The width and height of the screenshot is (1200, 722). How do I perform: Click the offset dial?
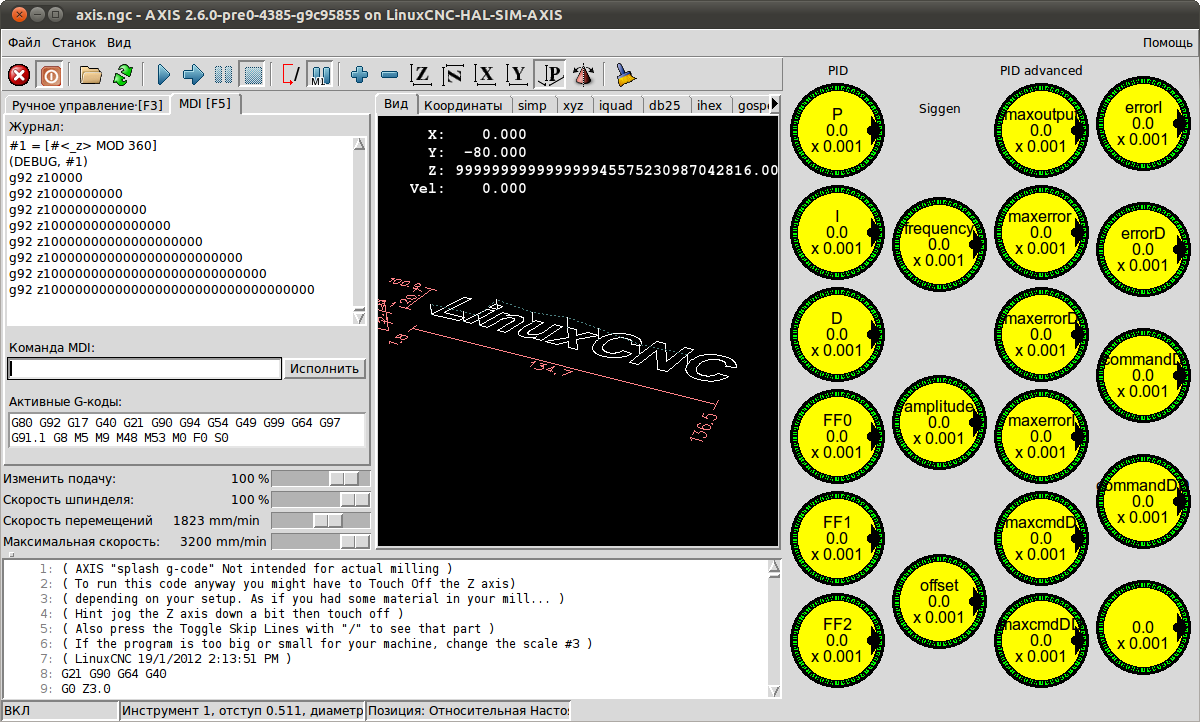[939, 602]
